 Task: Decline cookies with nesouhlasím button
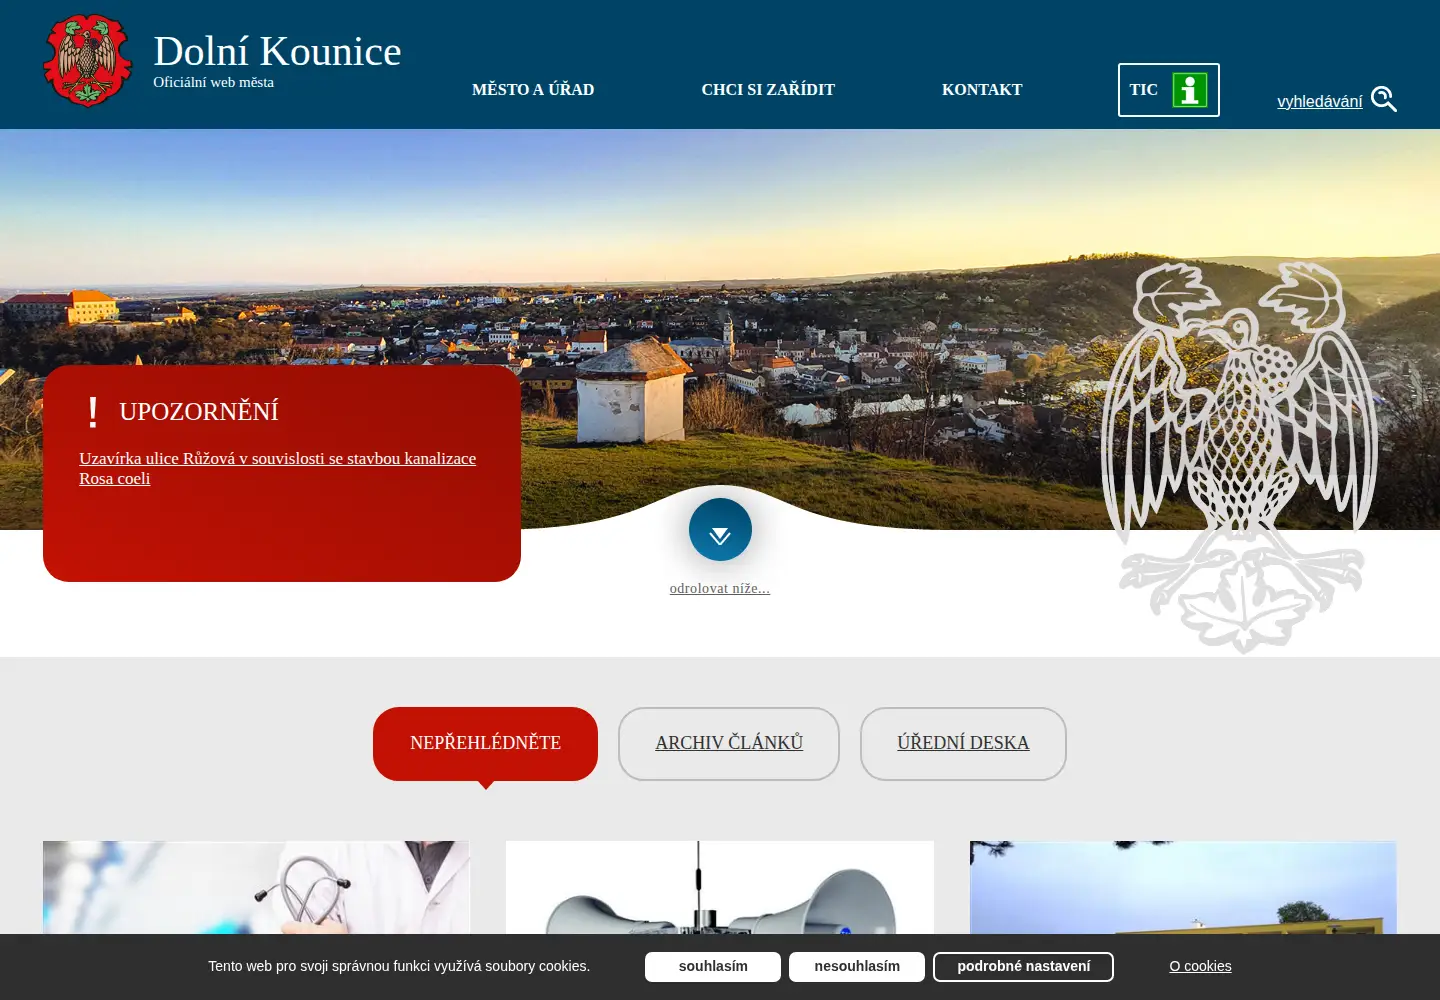(x=857, y=967)
